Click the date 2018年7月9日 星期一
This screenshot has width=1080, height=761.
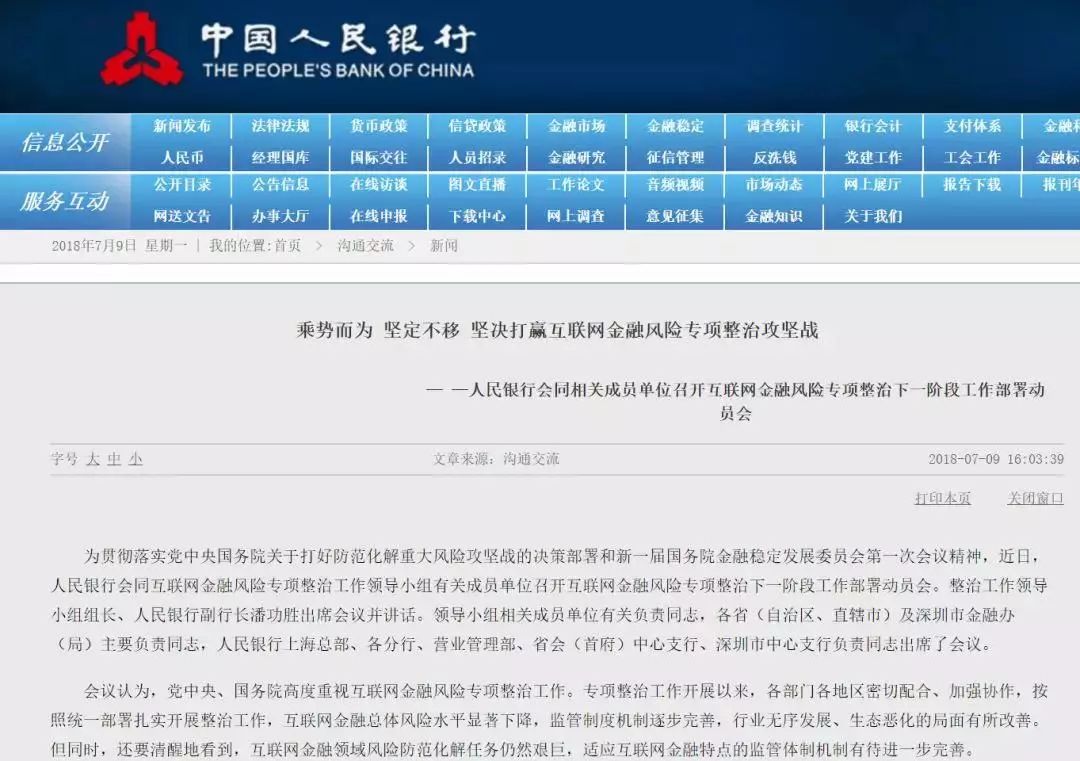click(x=118, y=246)
